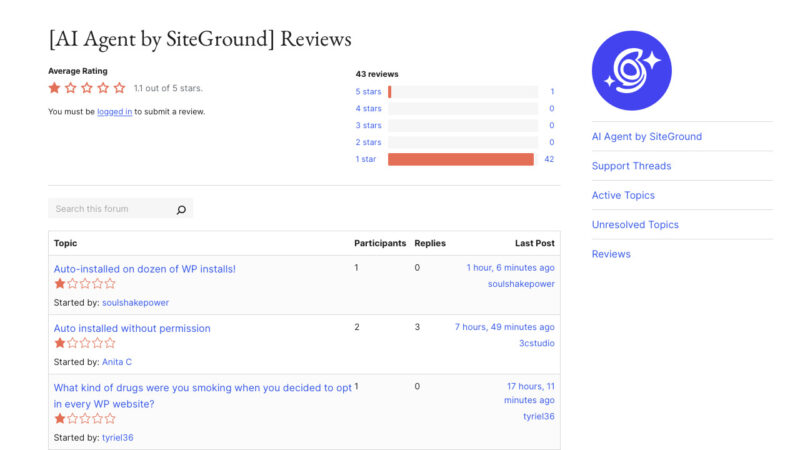Click star rating under Auto installed without permission
Screen dimensions: 800x450
pos(85,343)
